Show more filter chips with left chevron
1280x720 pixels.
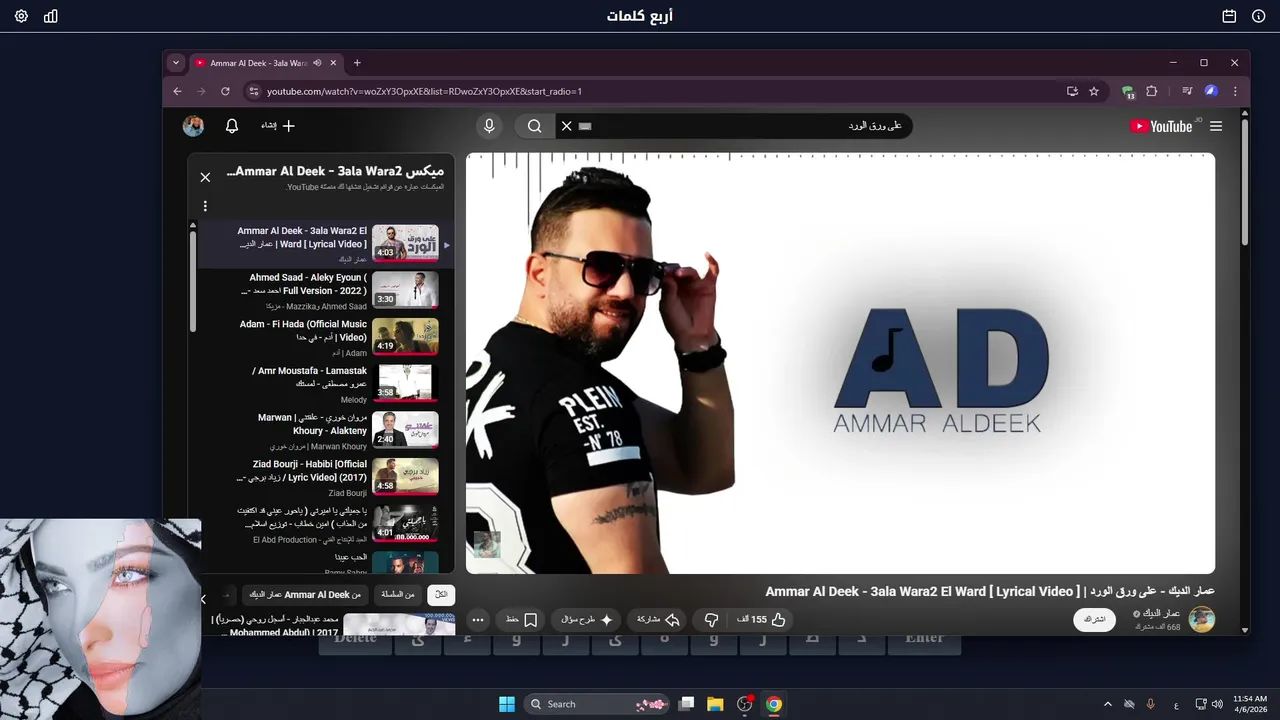point(203,599)
